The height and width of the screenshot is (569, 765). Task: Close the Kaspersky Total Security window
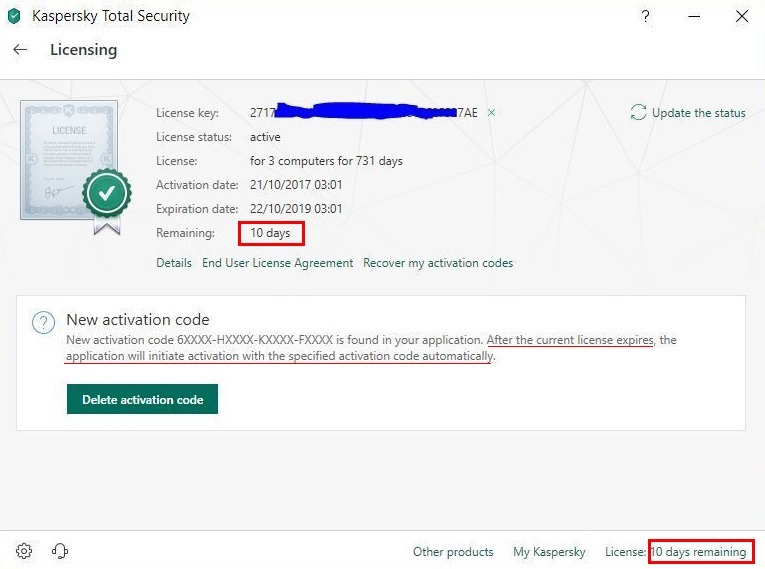point(741,17)
